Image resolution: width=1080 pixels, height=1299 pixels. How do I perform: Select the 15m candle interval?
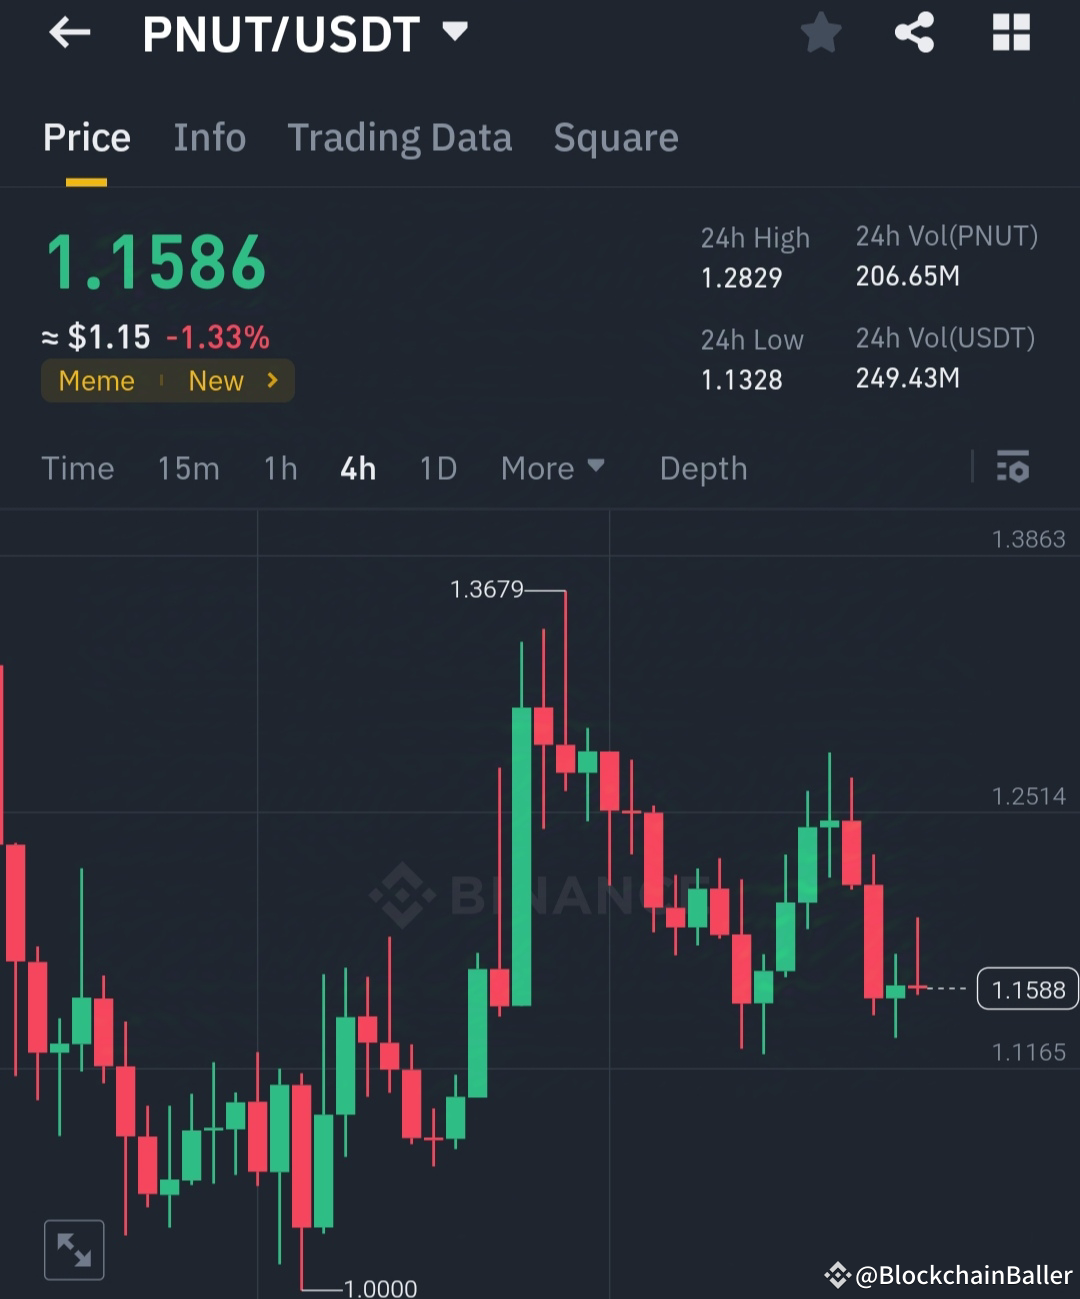pos(188,468)
